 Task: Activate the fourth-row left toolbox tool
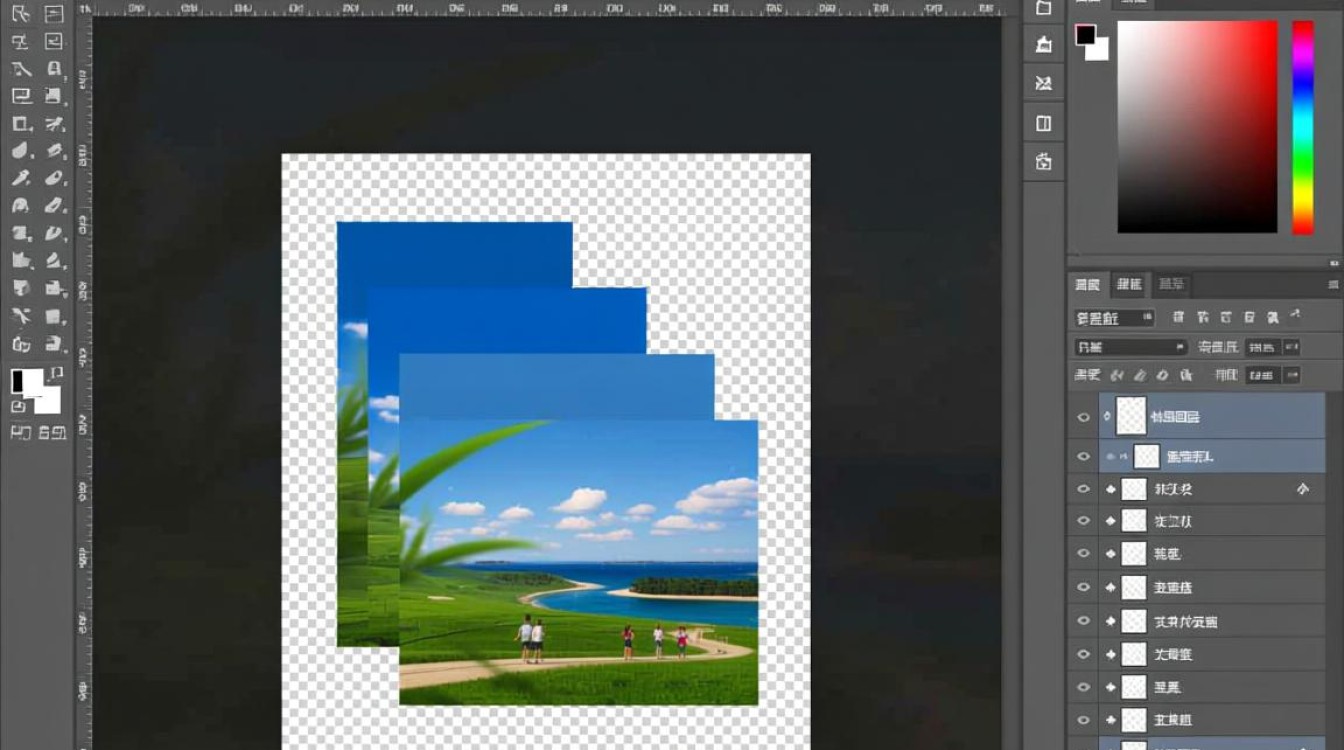click(x=20, y=97)
